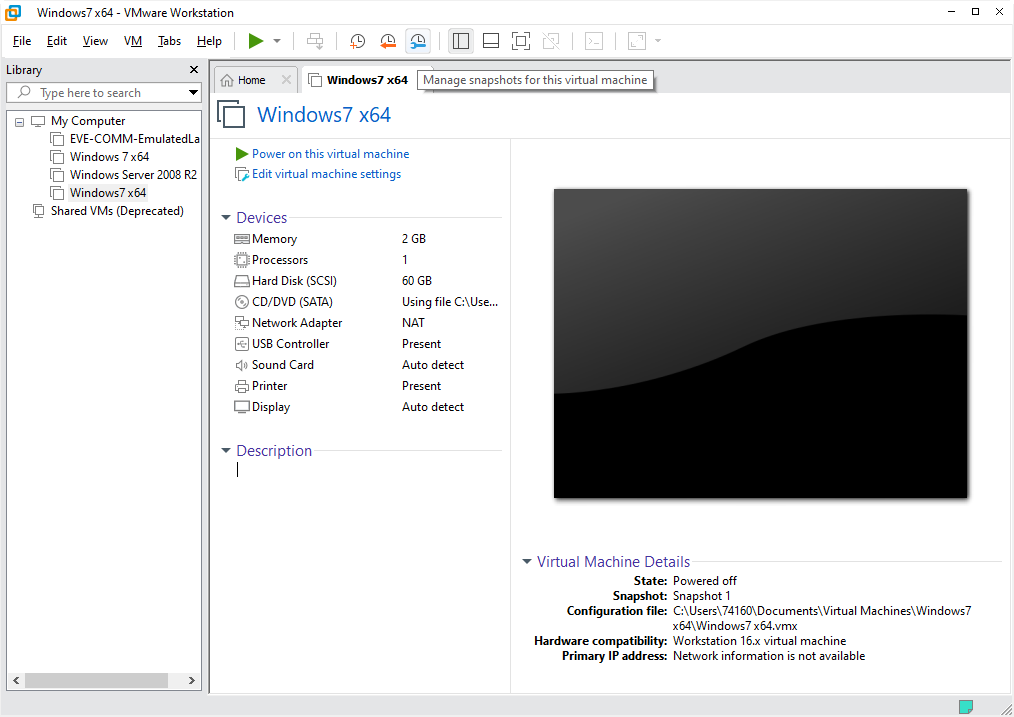Select Windows Server 2008 R2 in library
Screen dimensions: 1014x717
[x=133, y=175]
